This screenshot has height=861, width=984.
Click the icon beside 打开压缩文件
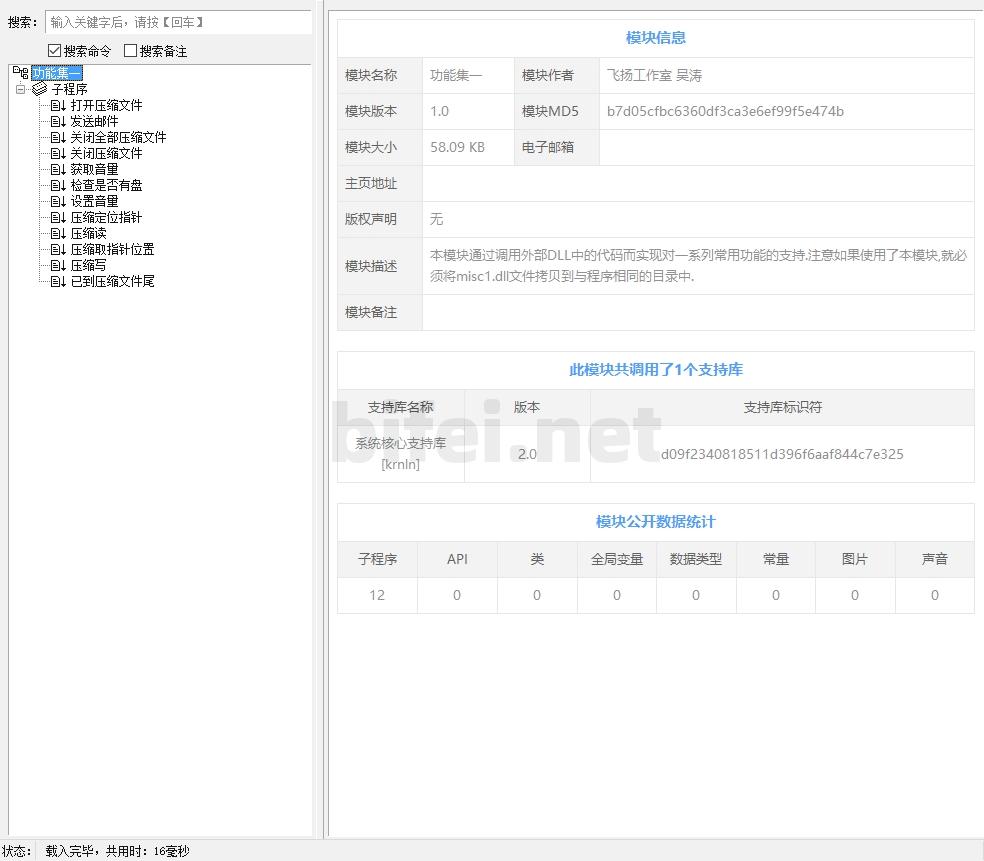(x=58, y=105)
